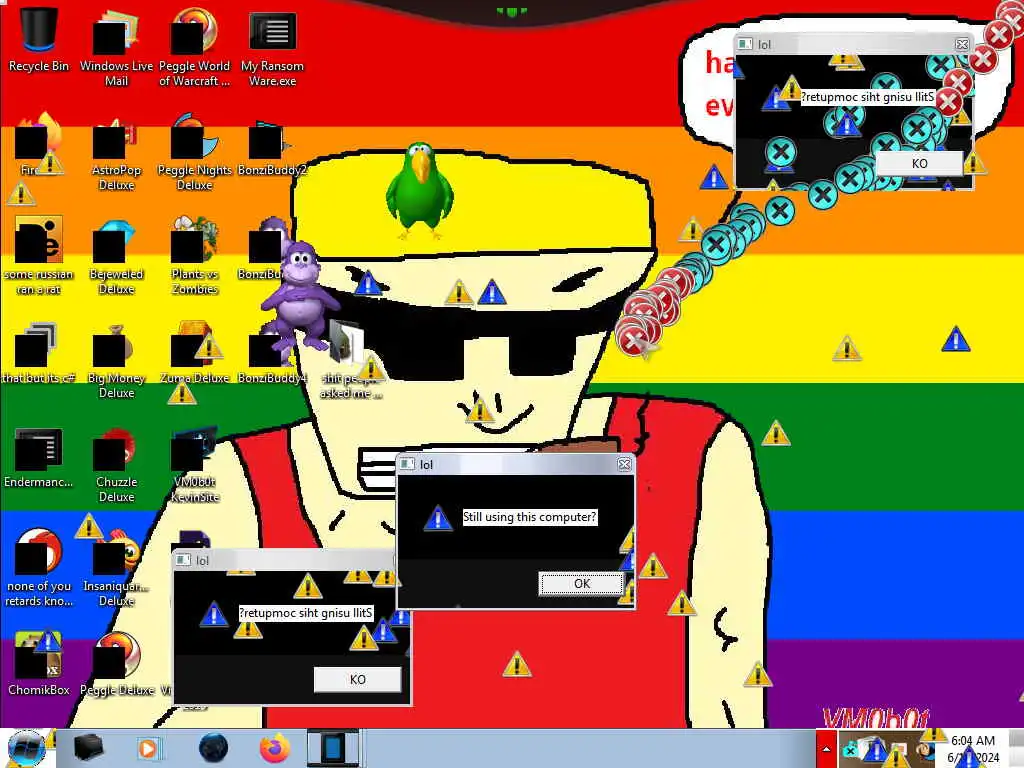Select the Endermanc... desktop icon
1024x768 pixels.
(x=39, y=458)
